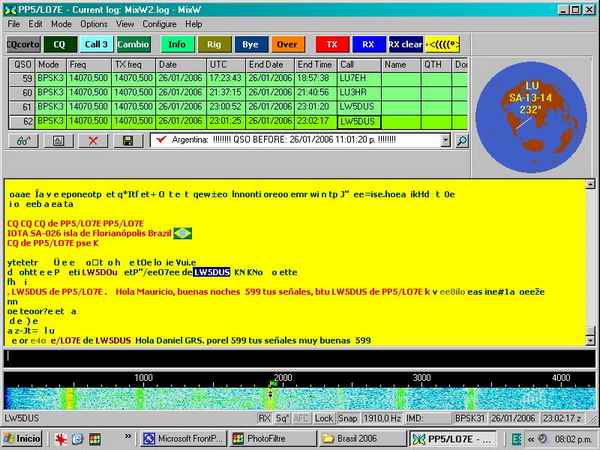Viewport: 600px width, 450px height.
Task: Click the binoculars search QSO icon
Action: pyautogui.click(x=24, y=141)
